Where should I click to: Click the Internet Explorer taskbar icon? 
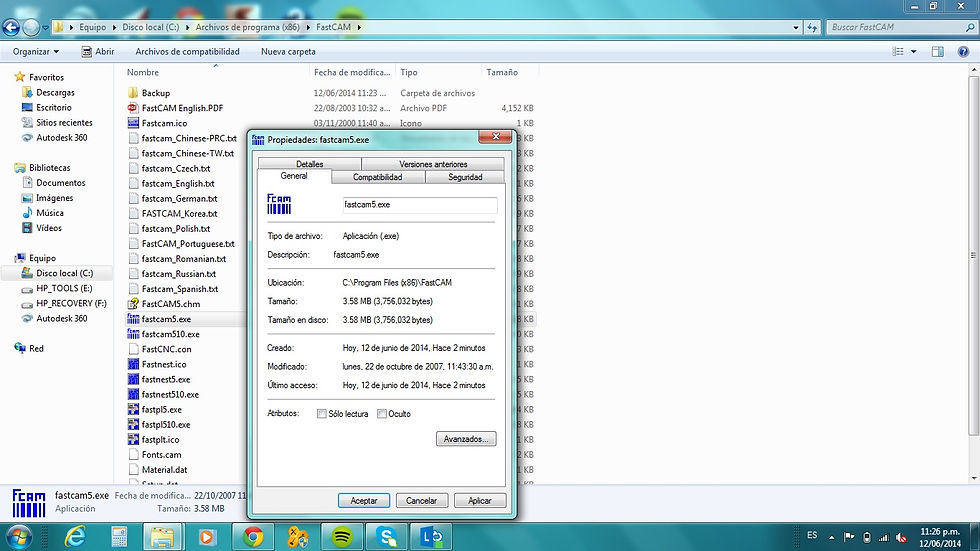point(74,537)
